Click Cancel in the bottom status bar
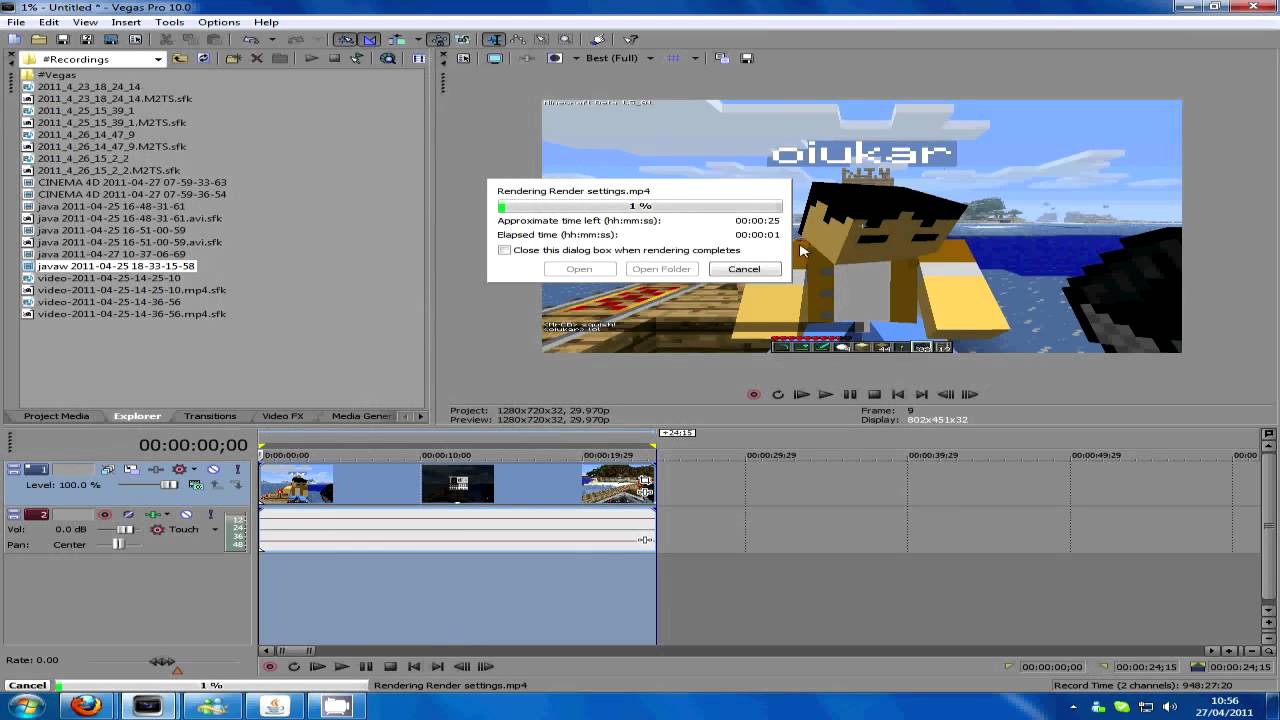 coord(27,685)
